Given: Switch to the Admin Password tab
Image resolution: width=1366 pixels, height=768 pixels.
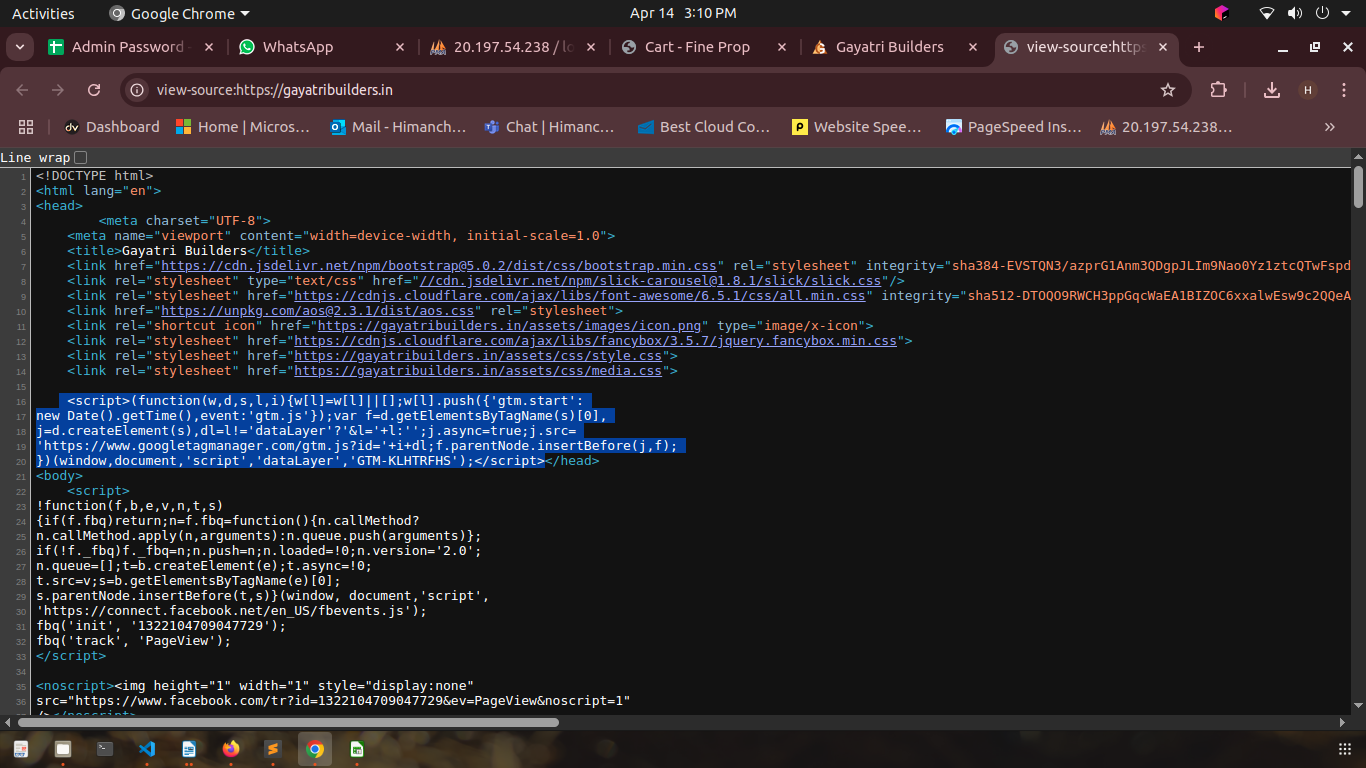Looking at the screenshot, I should (x=128, y=47).
